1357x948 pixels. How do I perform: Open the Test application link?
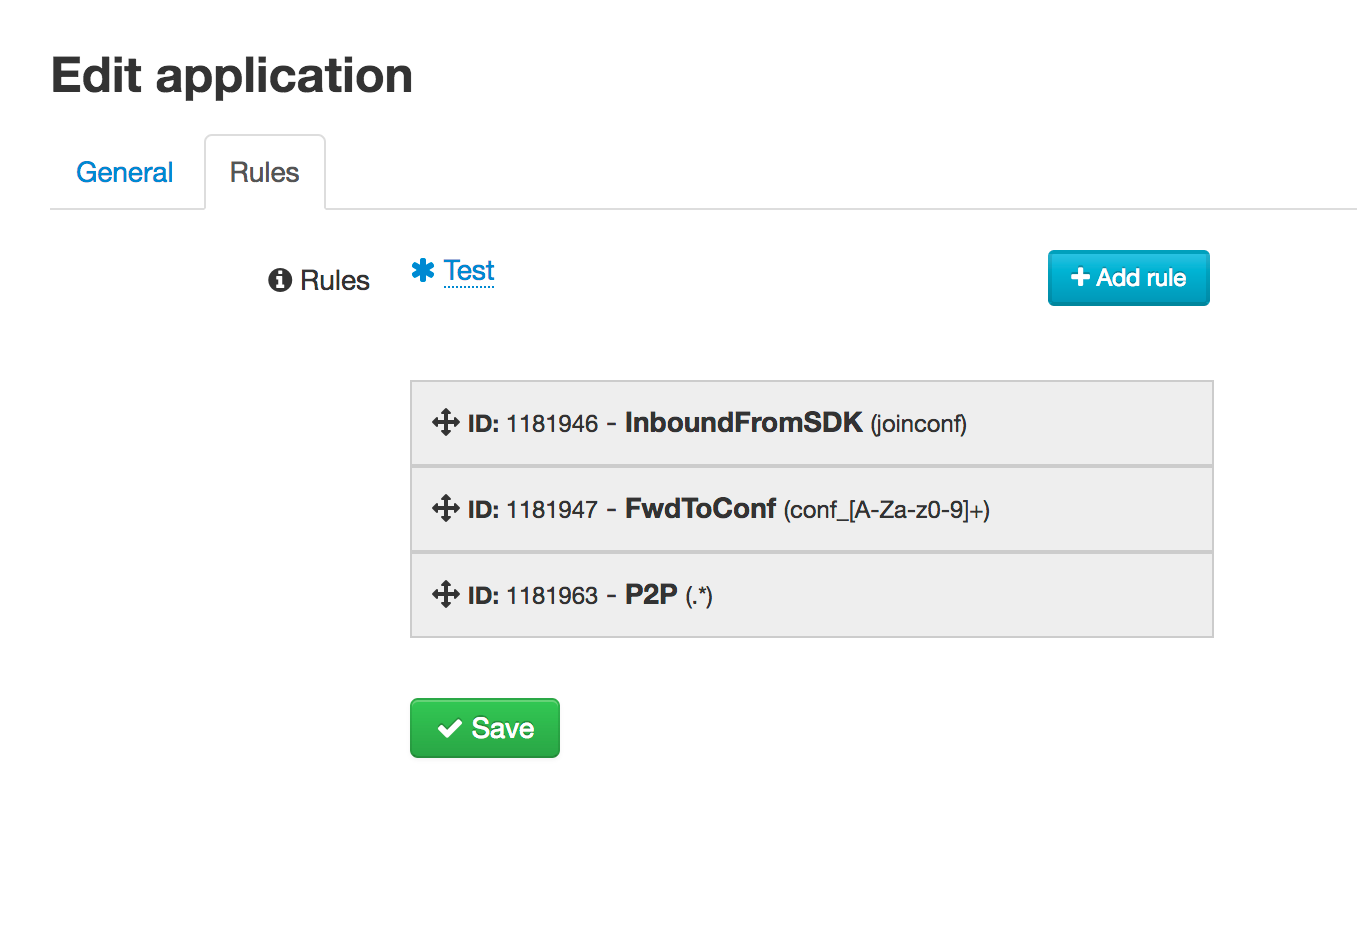[x=469, y=270]
